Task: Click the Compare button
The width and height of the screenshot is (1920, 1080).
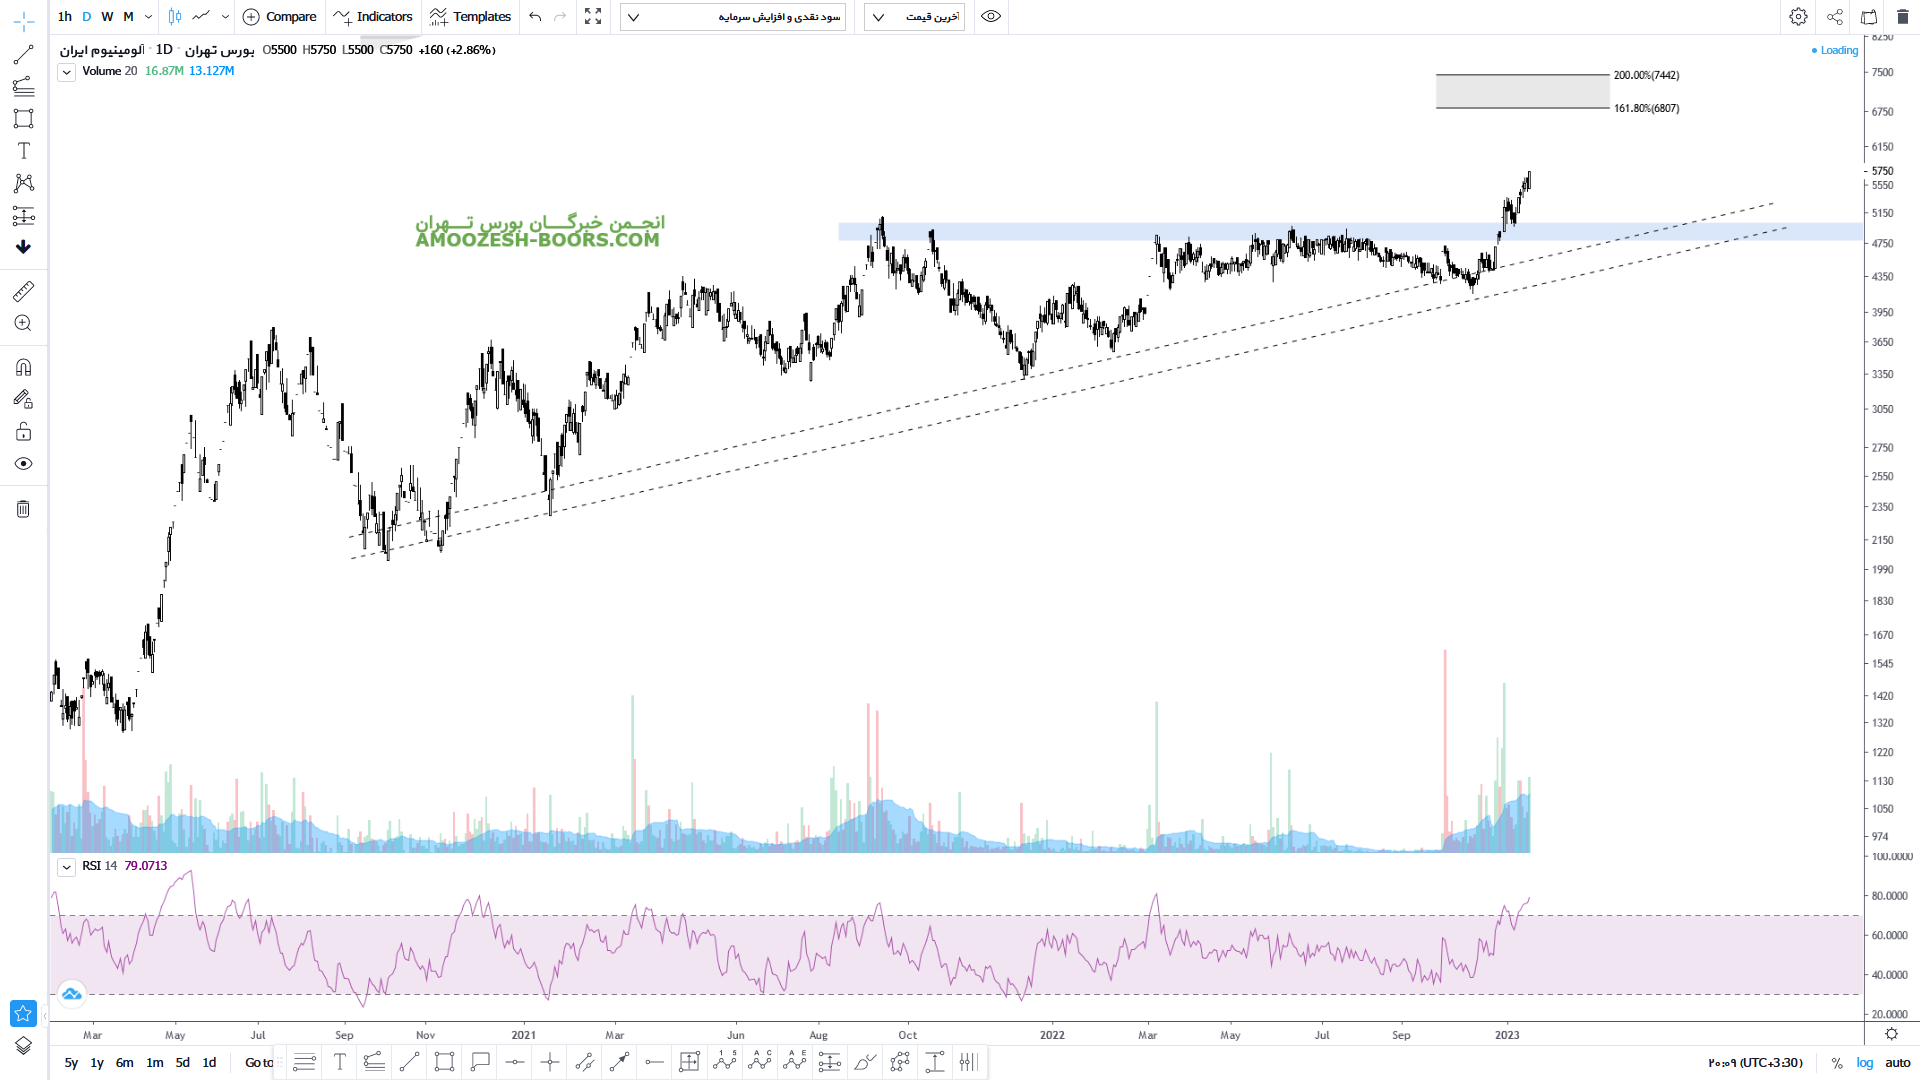Action: tap(280, 16)
